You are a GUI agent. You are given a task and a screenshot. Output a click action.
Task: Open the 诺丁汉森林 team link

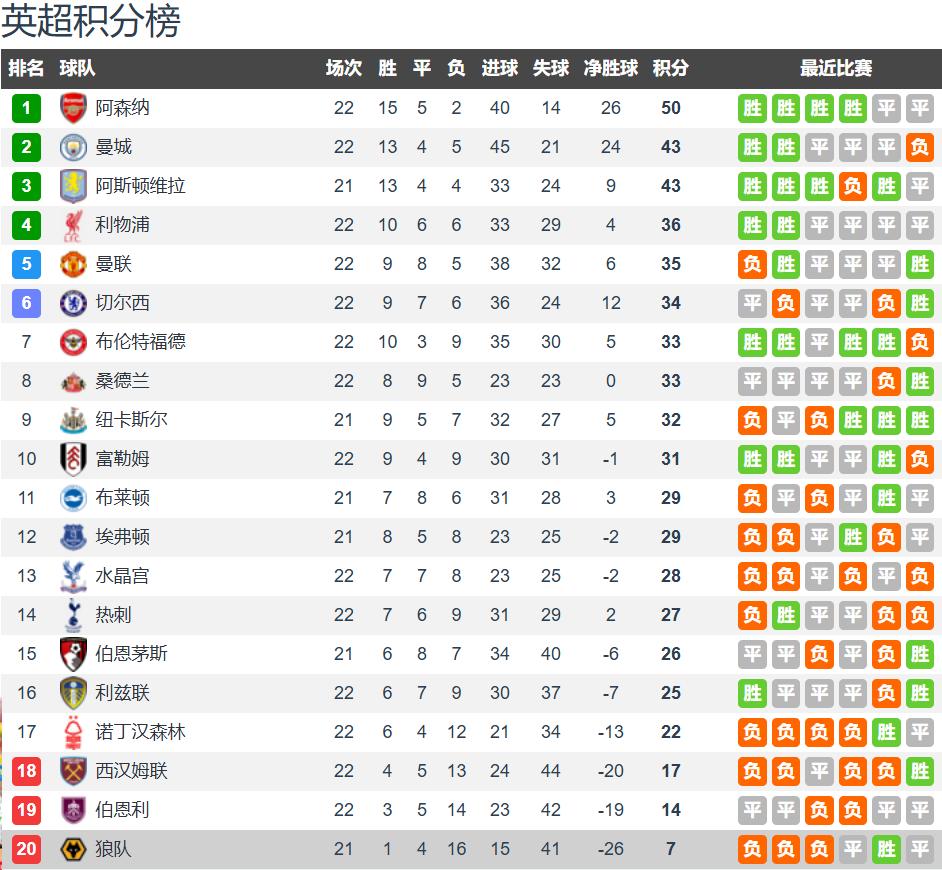click(140, 732)
